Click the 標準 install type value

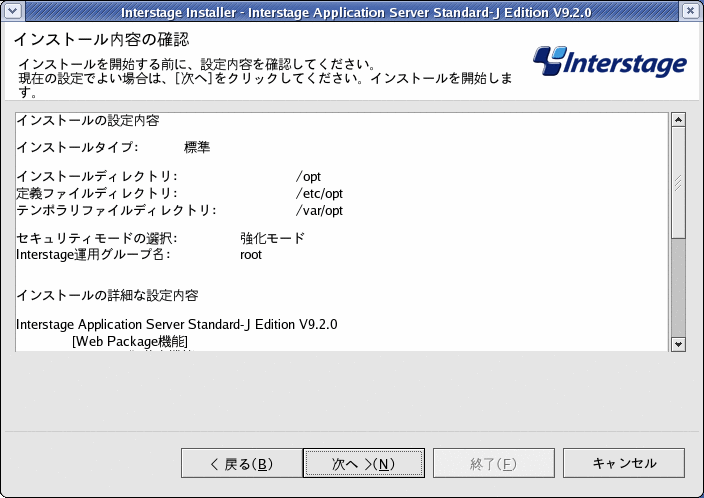point(197,147)
